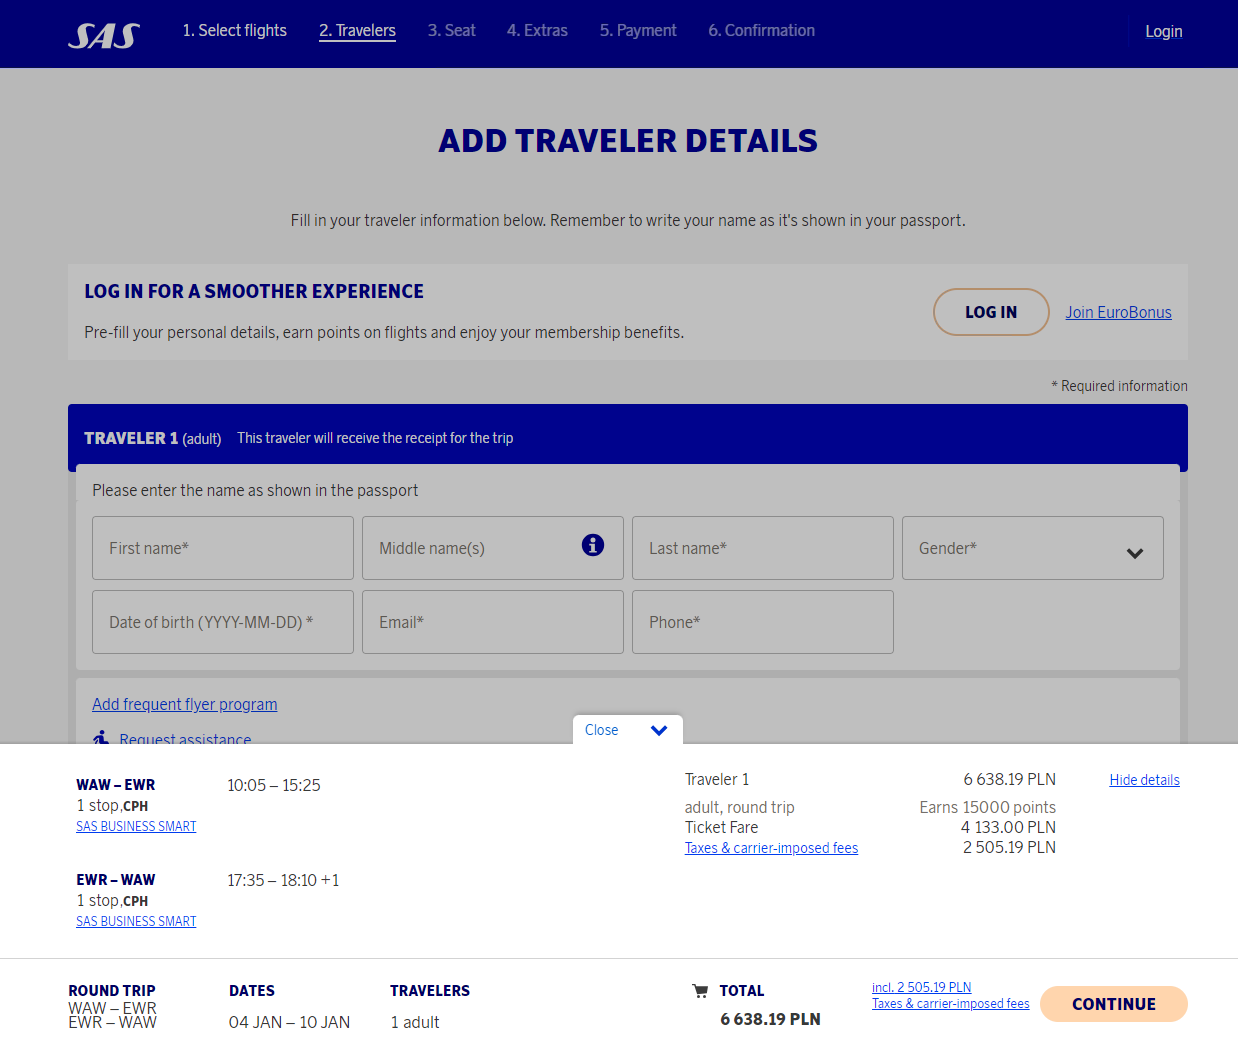The width and height of the screenshot is (1238, 1044).
Task: Click Hide details link
Action: pyautogui.click(x=1144, y=780)
